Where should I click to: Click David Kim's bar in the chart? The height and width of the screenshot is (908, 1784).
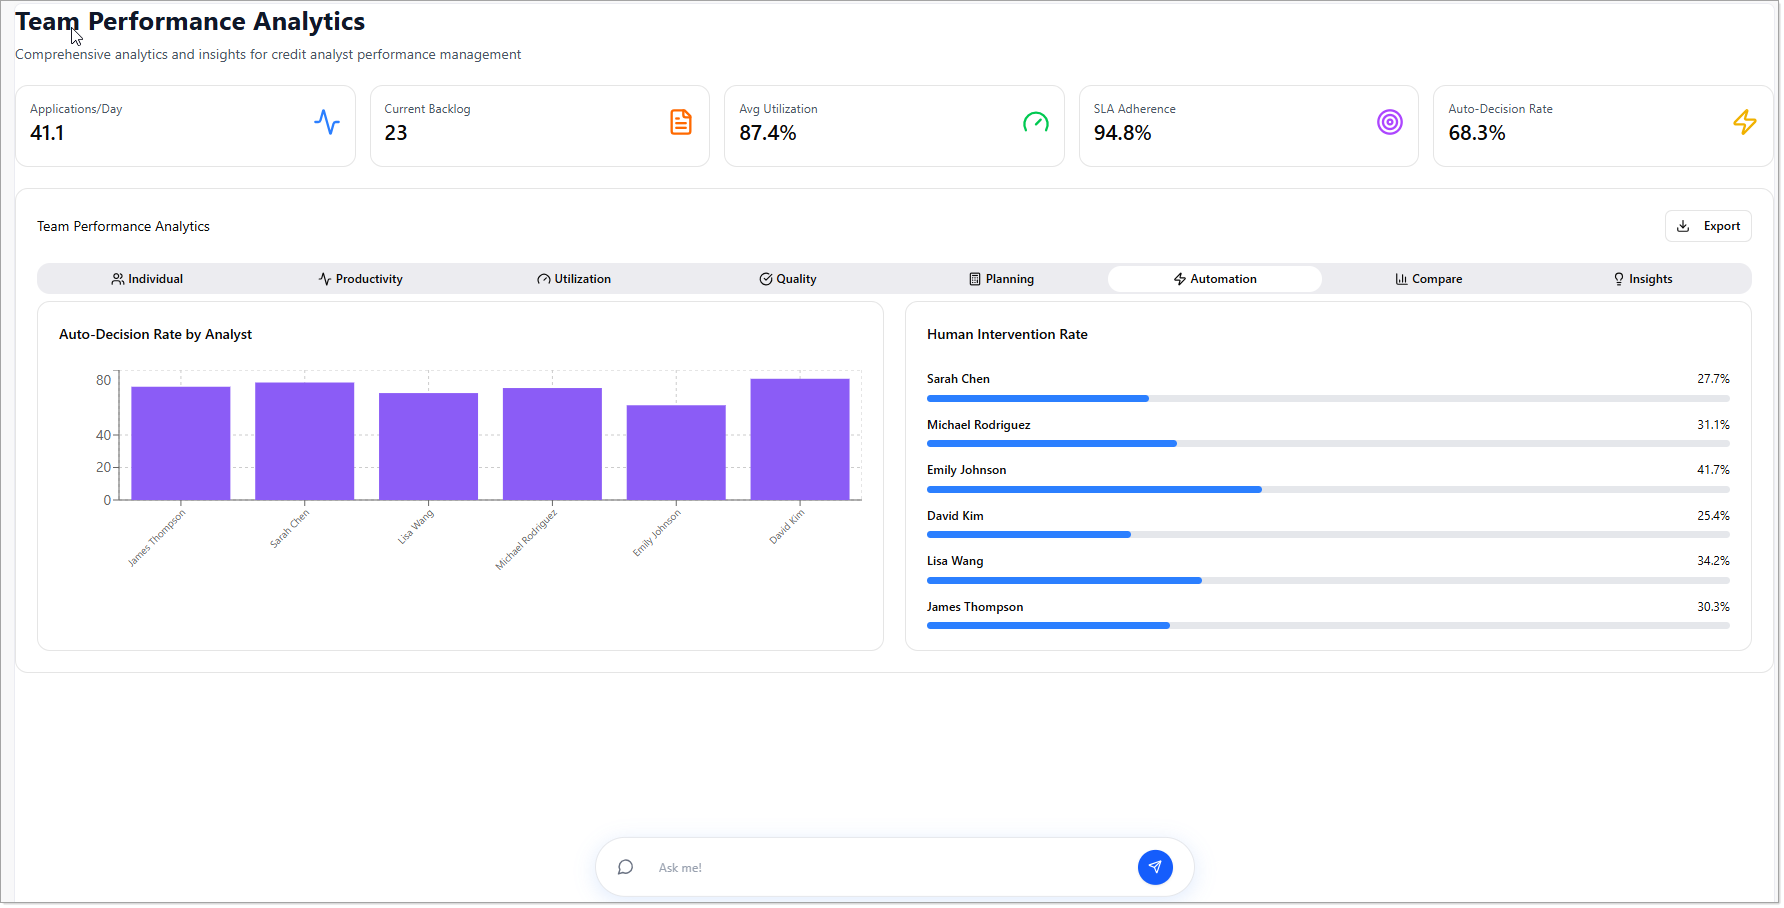[x=800, y=439]
